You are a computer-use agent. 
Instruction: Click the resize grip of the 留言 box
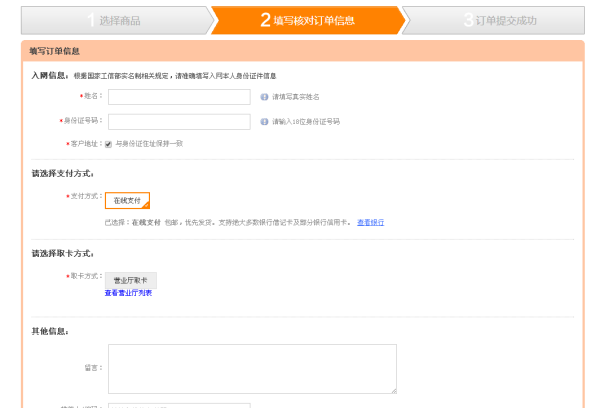click(x=393, y=390)
